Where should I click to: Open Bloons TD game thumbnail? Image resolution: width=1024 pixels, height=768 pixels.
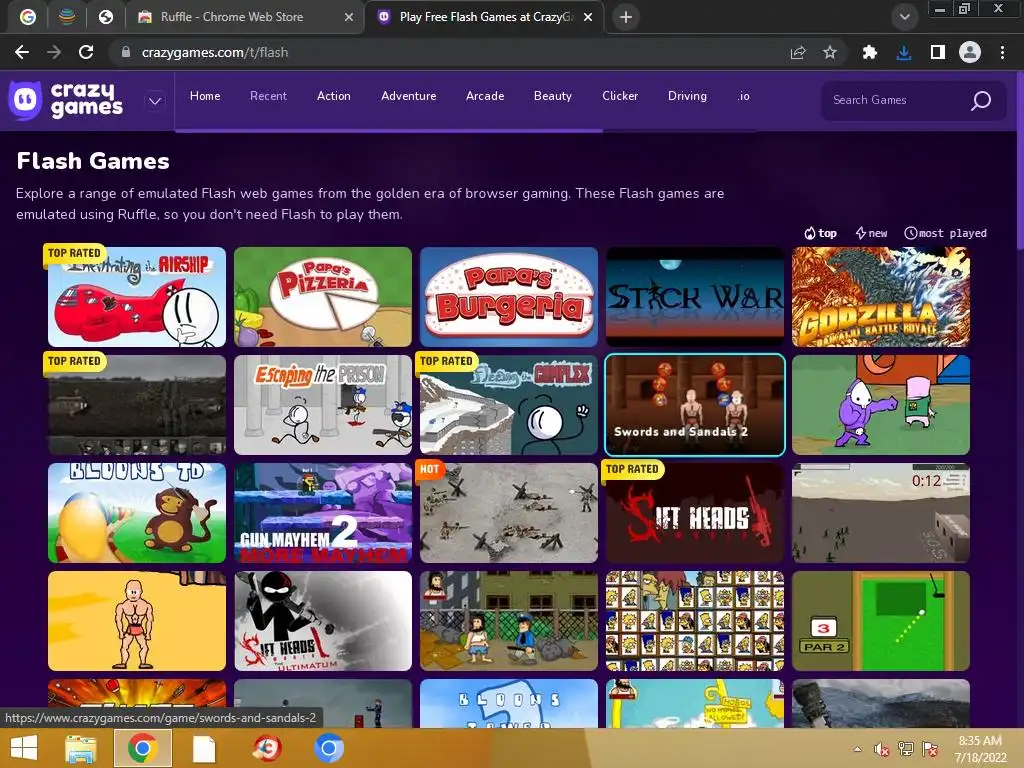click(x=136, y=513)
